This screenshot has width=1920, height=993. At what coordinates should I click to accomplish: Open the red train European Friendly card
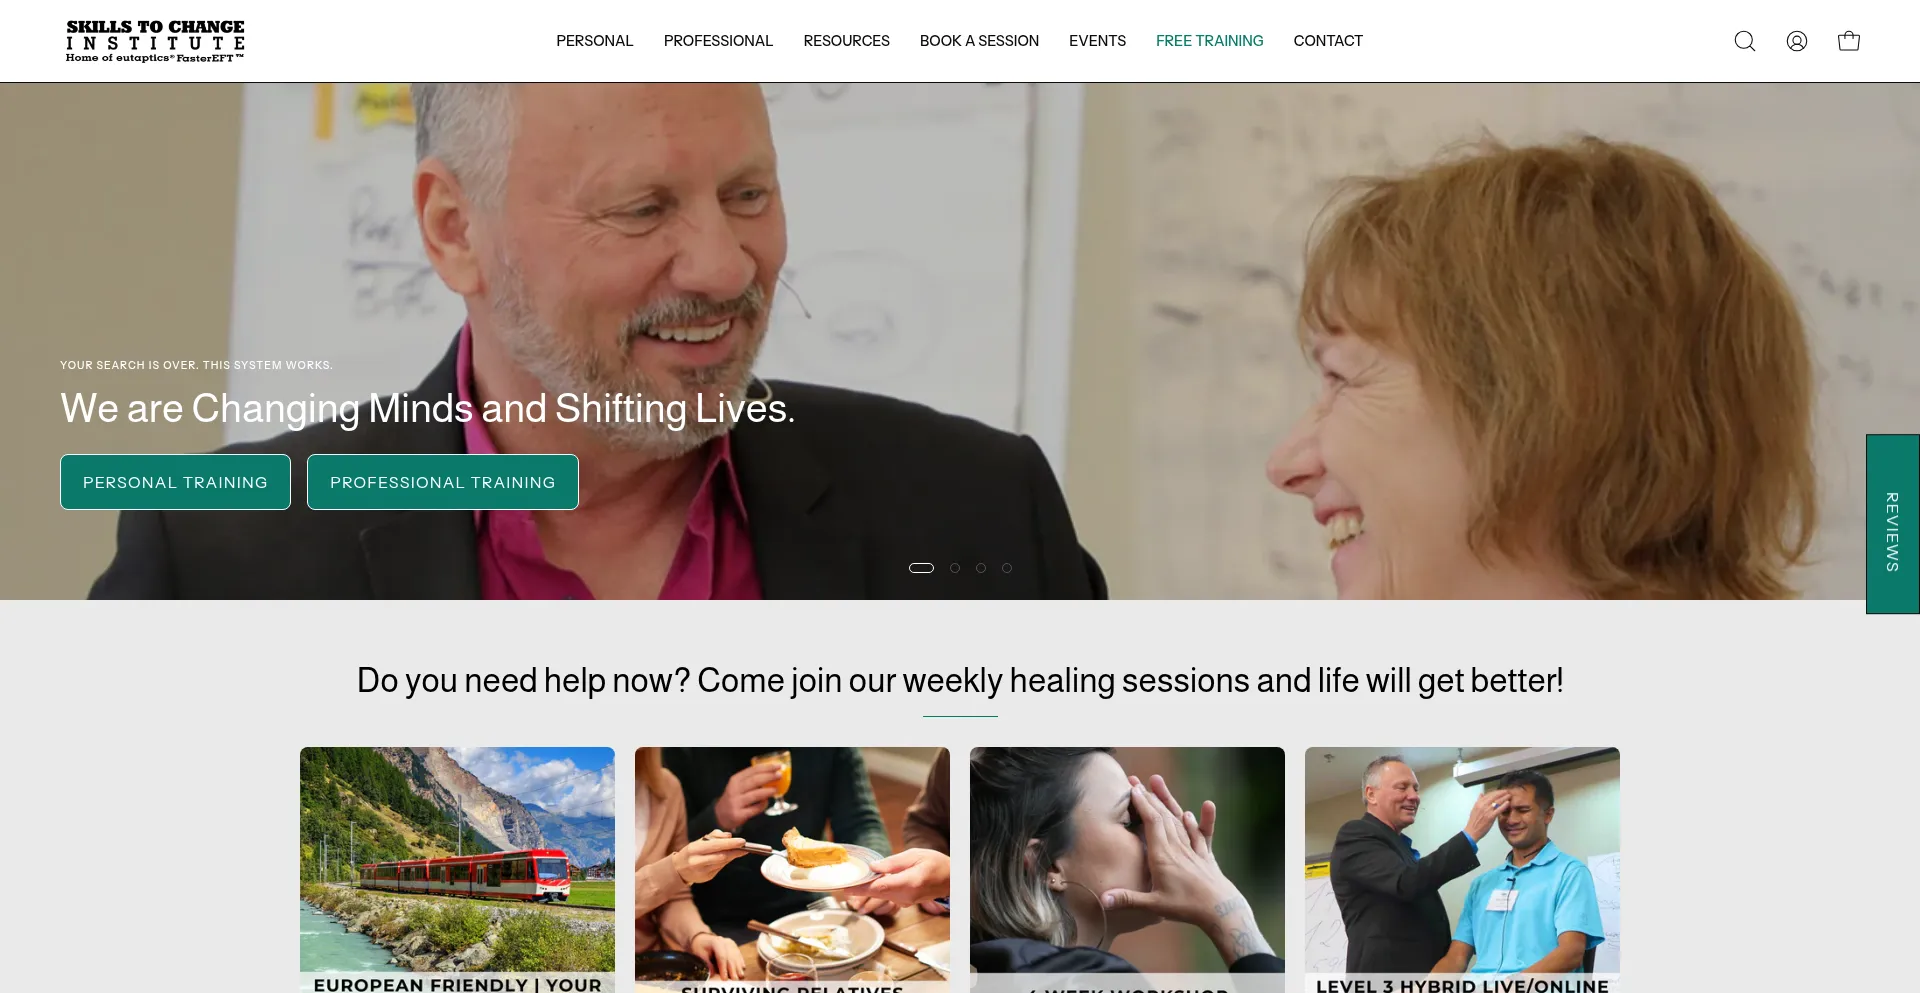click(457, 870)
